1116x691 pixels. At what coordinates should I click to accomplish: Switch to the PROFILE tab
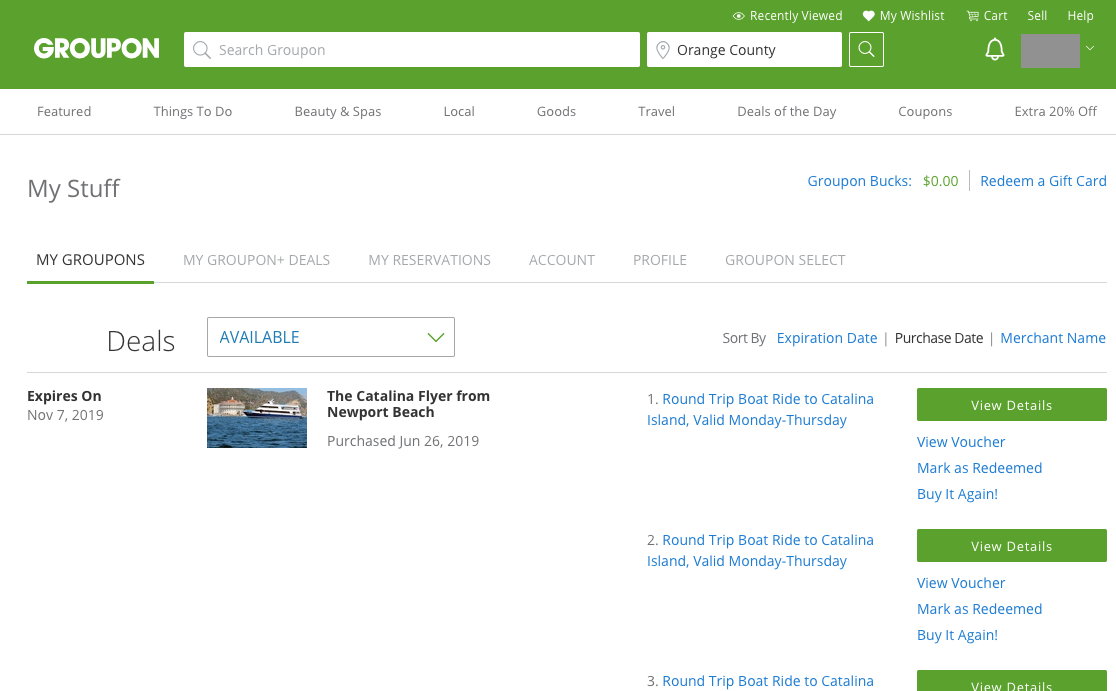(x=660, y=260)
